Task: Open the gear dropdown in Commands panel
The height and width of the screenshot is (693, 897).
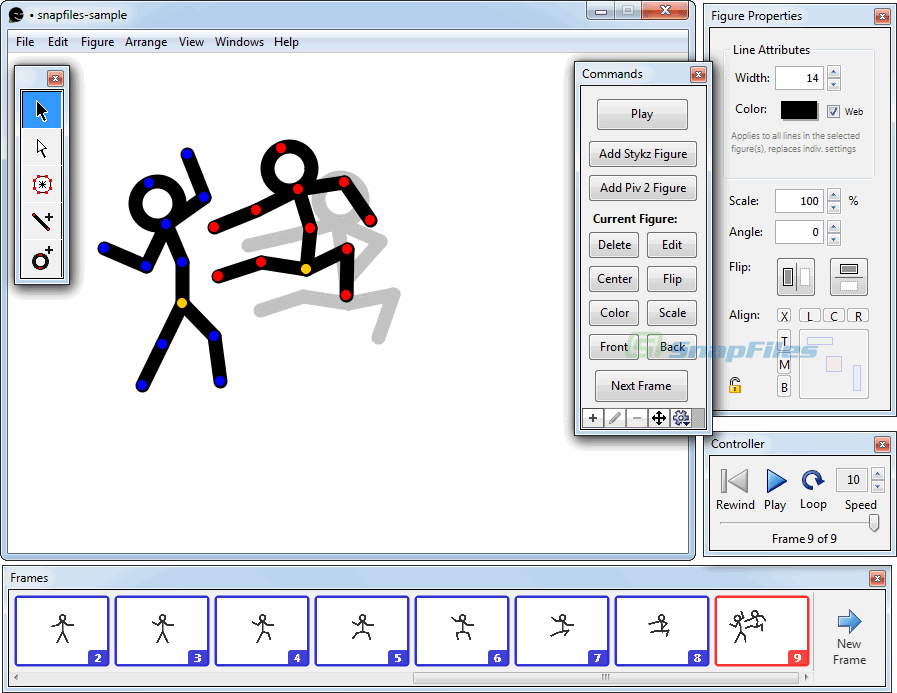Action: coord(681,417)
